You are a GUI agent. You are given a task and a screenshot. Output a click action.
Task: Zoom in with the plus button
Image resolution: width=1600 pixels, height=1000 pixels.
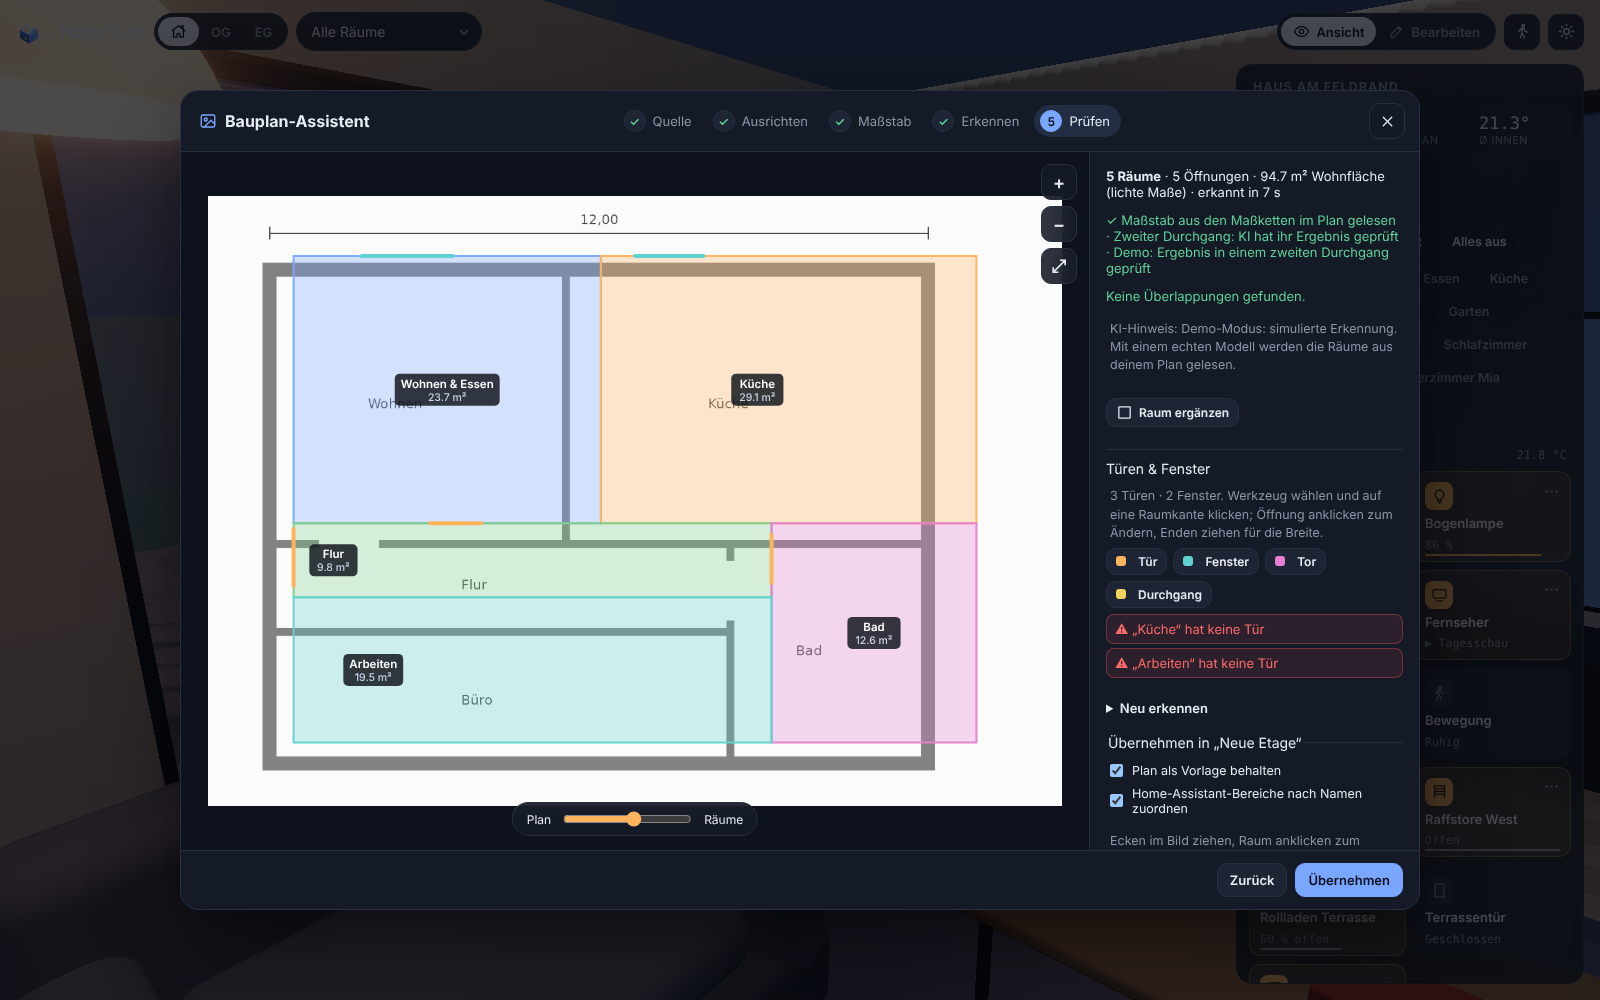(1059, 184)
